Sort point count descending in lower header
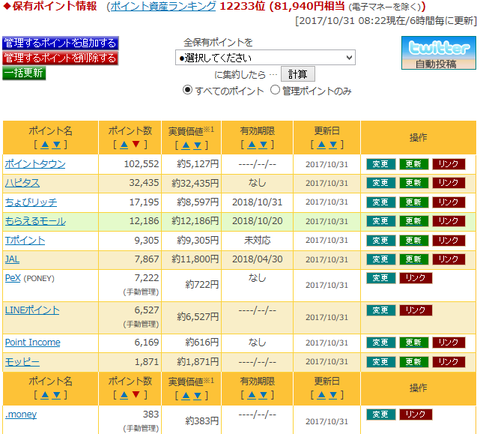This screenshot has height=434, width=480. (x=136, y=395)
